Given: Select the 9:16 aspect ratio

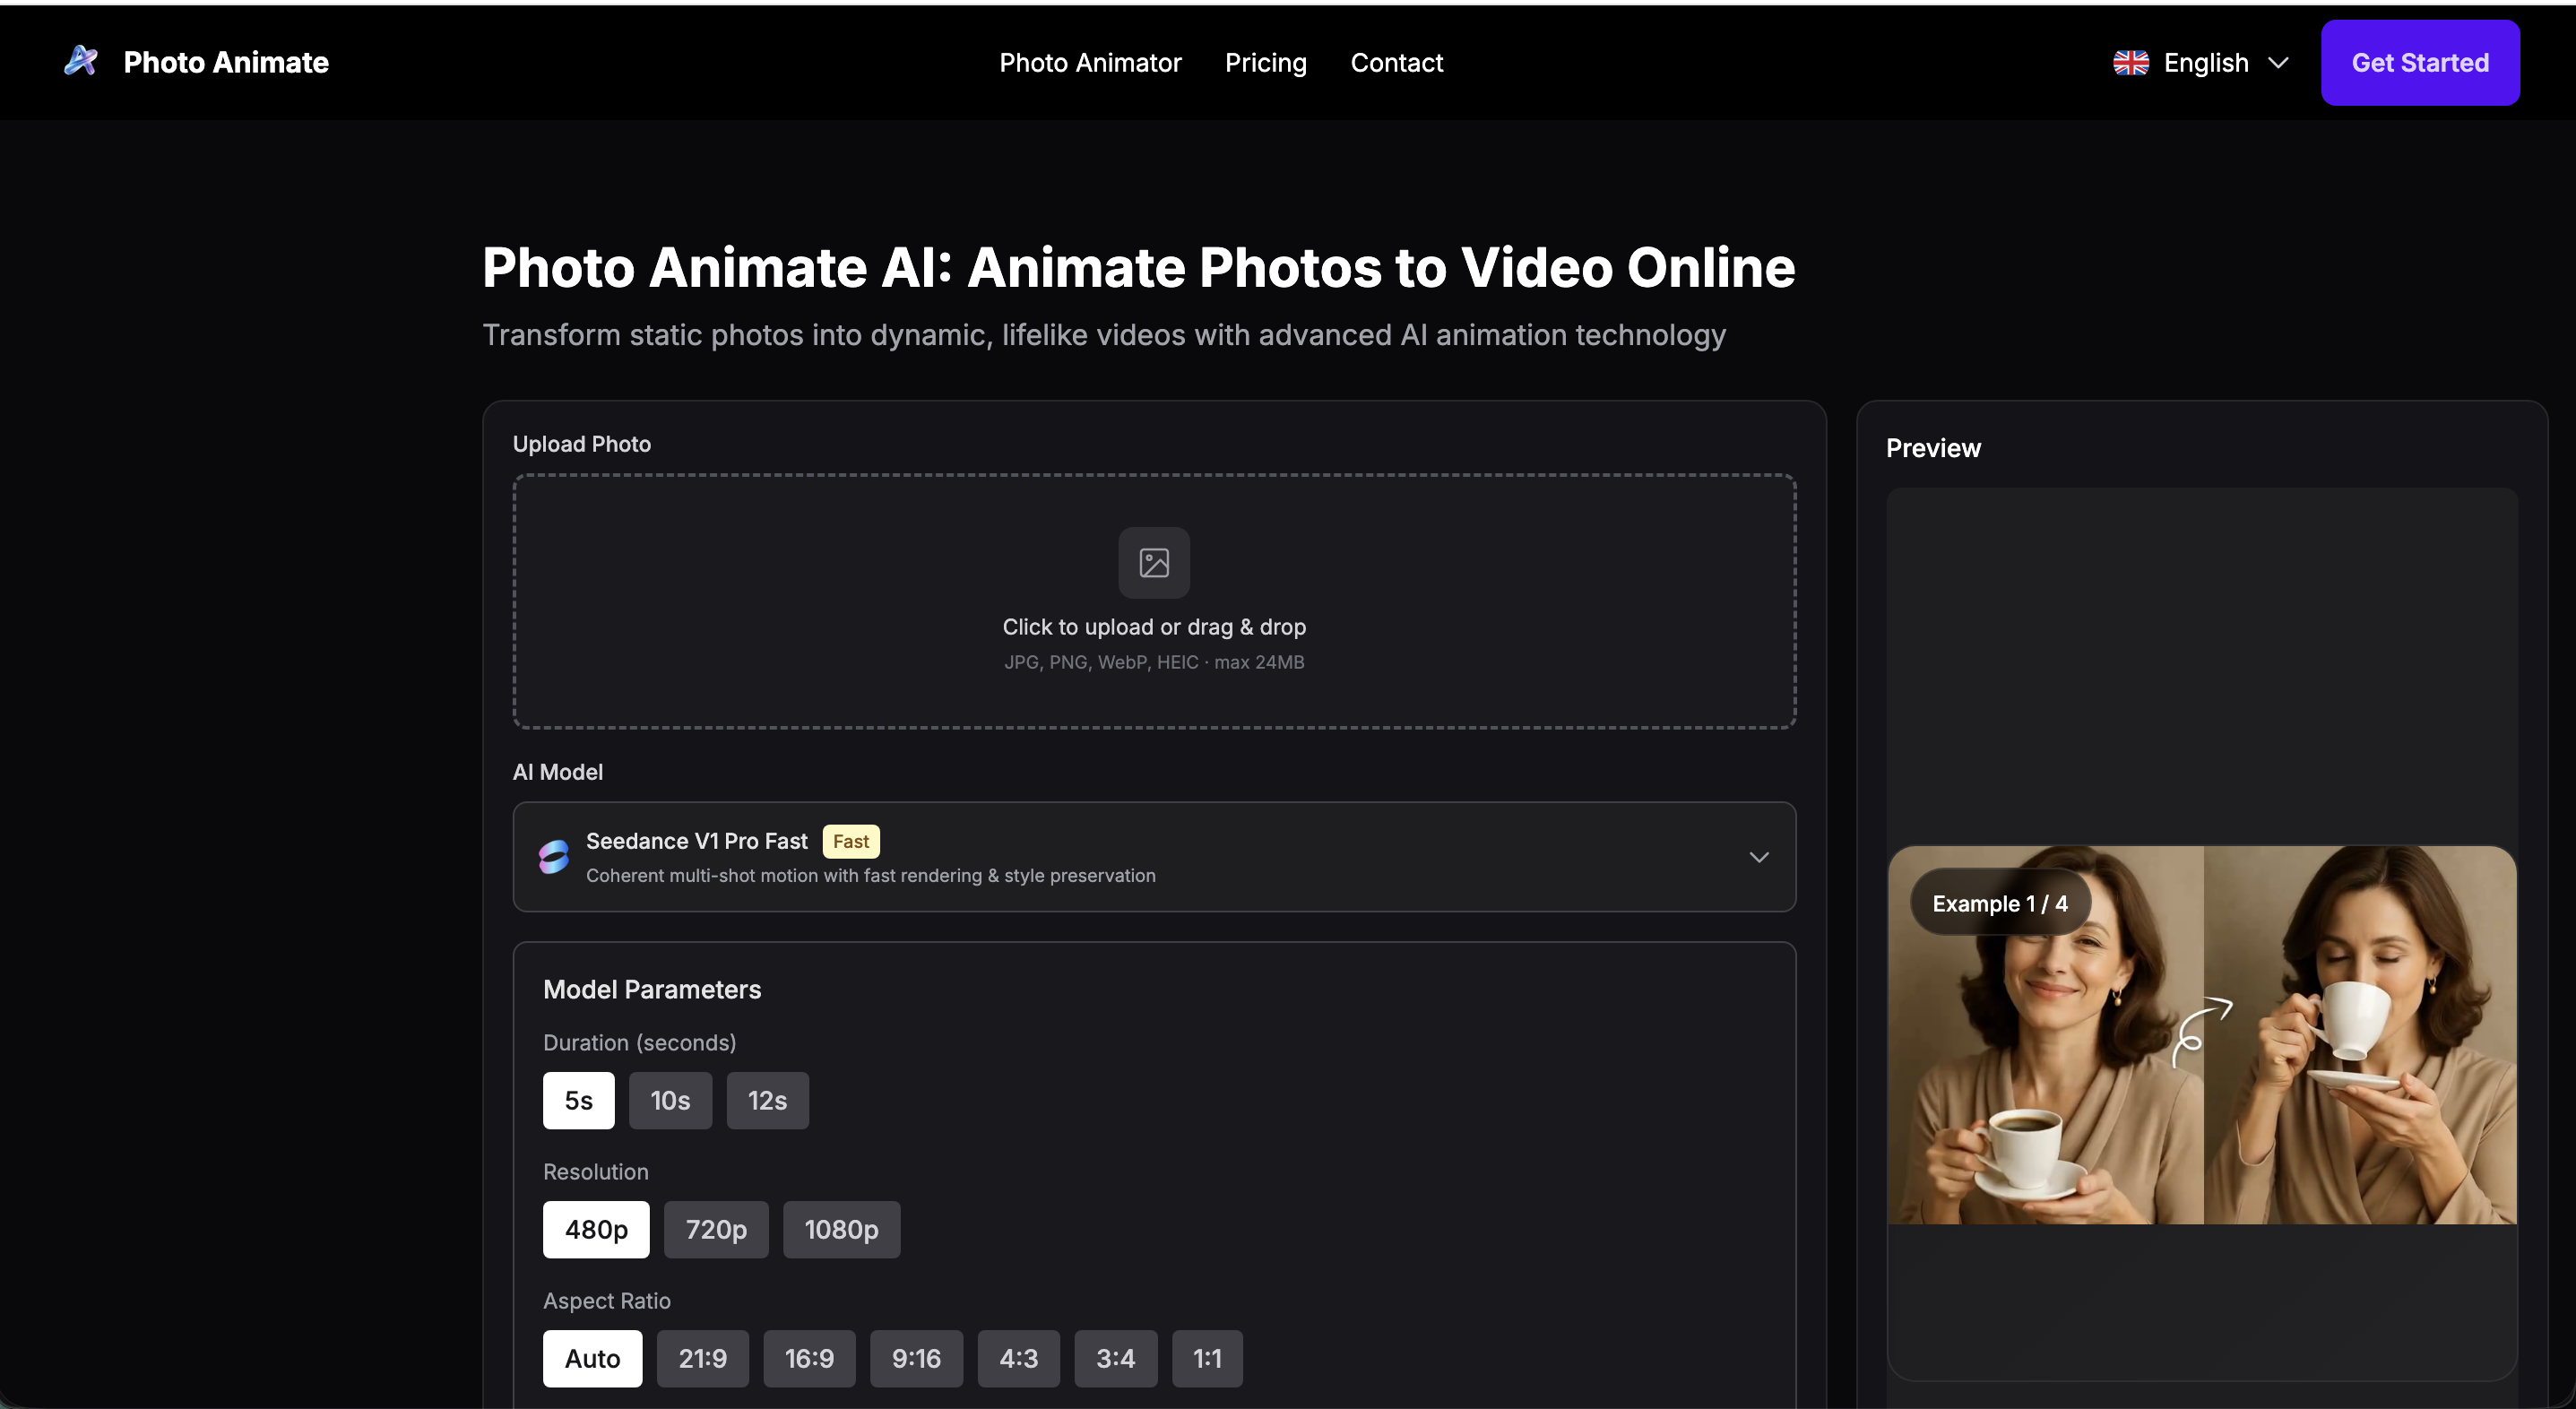Looking at the screenshot, I should tap(916, 1358).
